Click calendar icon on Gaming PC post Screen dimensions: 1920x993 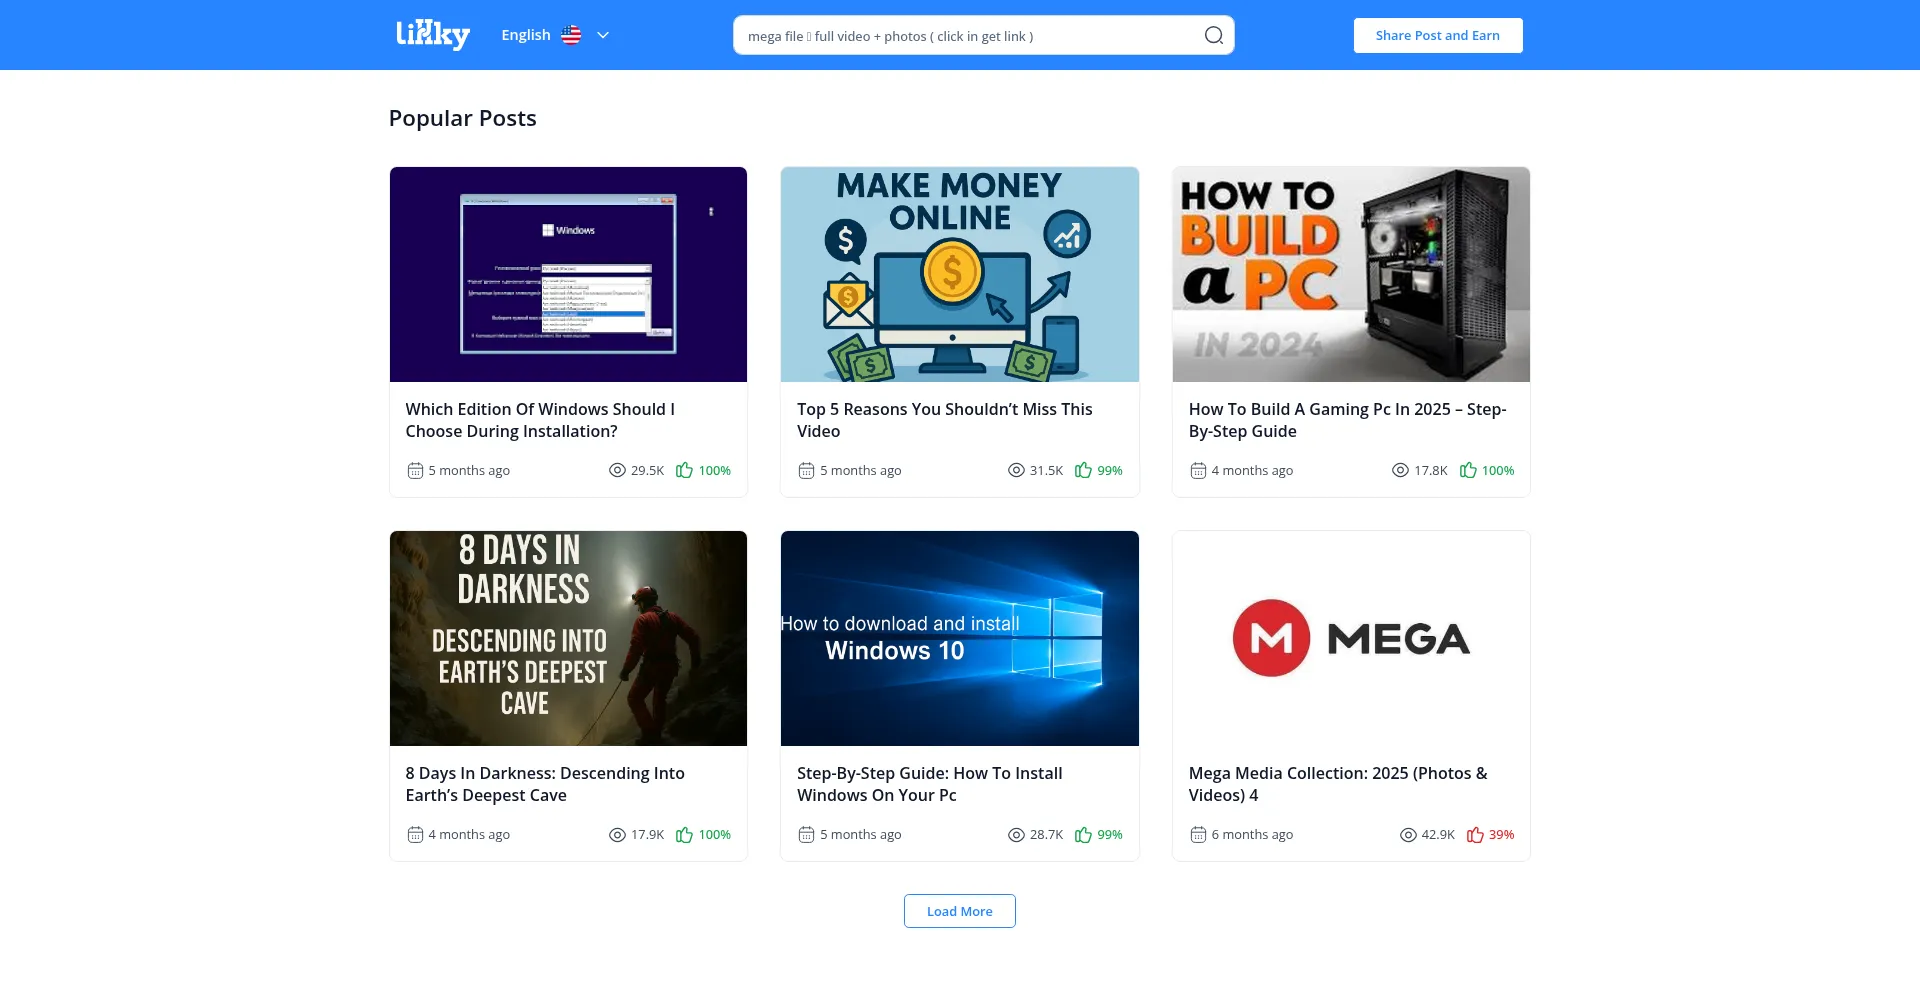1198,470
